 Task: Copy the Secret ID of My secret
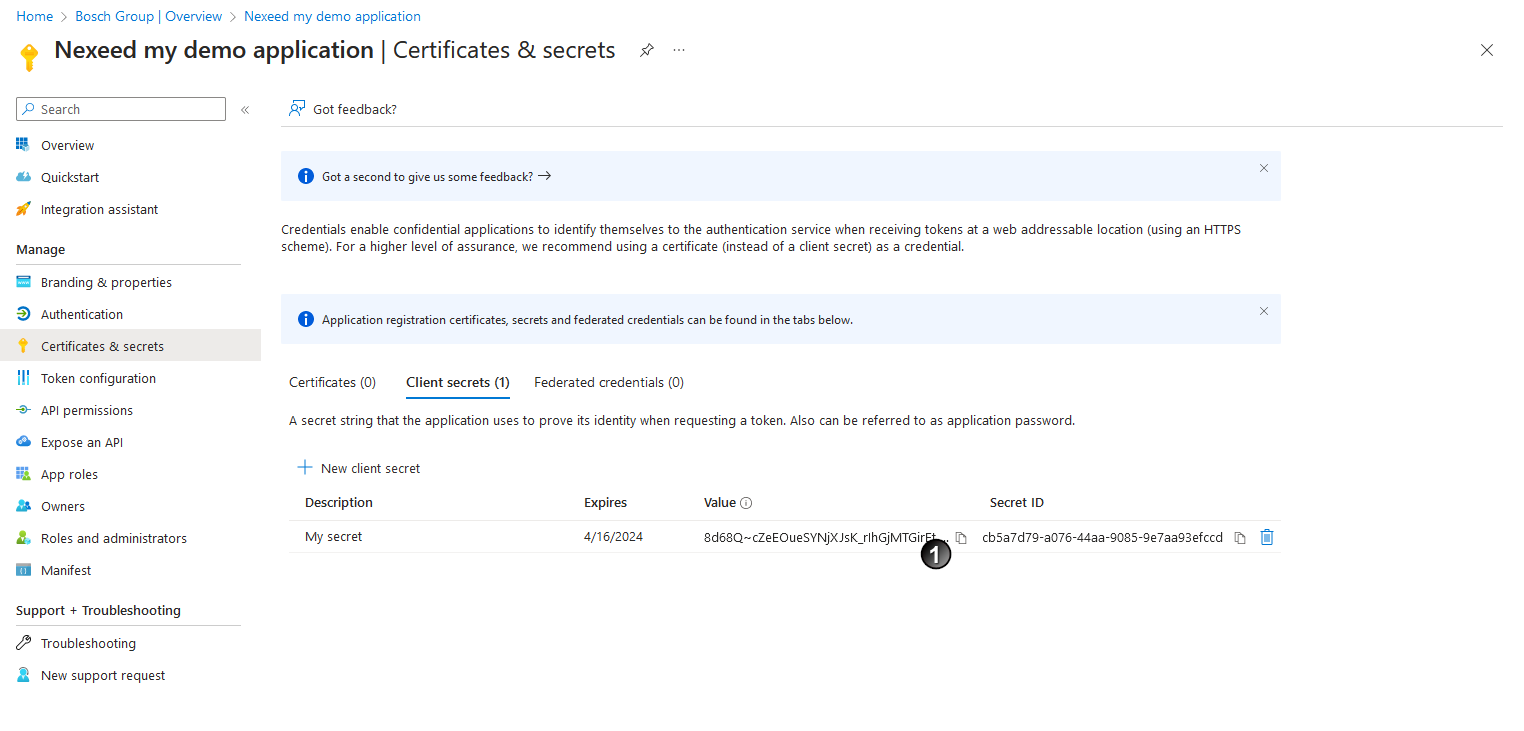pyautogui.click(x=1240, y=537)
